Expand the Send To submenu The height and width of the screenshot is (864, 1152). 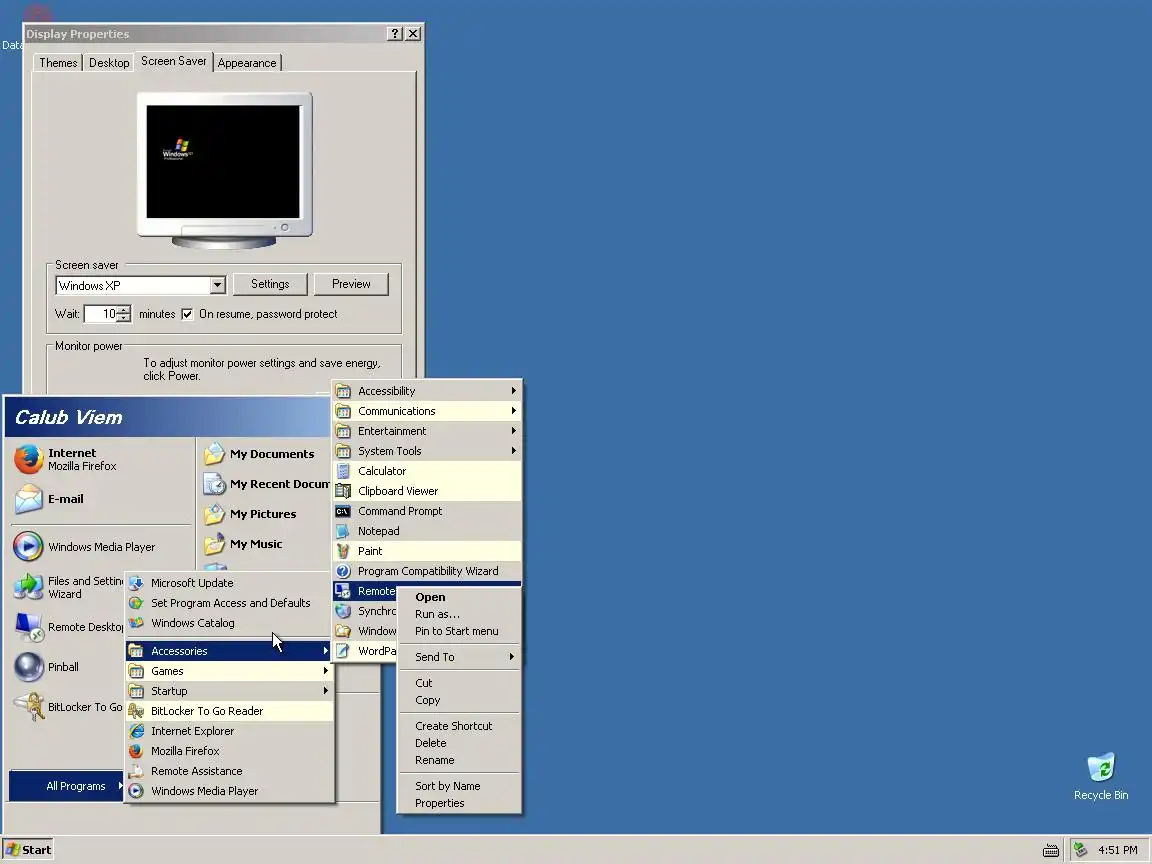(x=459, y=657)
